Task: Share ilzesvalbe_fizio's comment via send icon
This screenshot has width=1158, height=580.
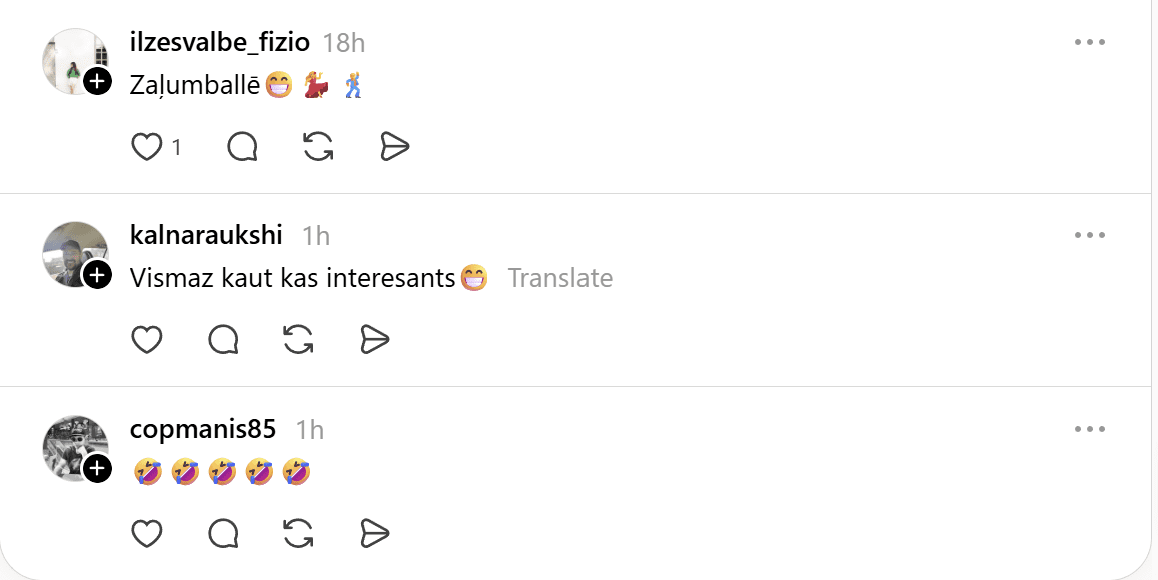Action: point(395,148)
